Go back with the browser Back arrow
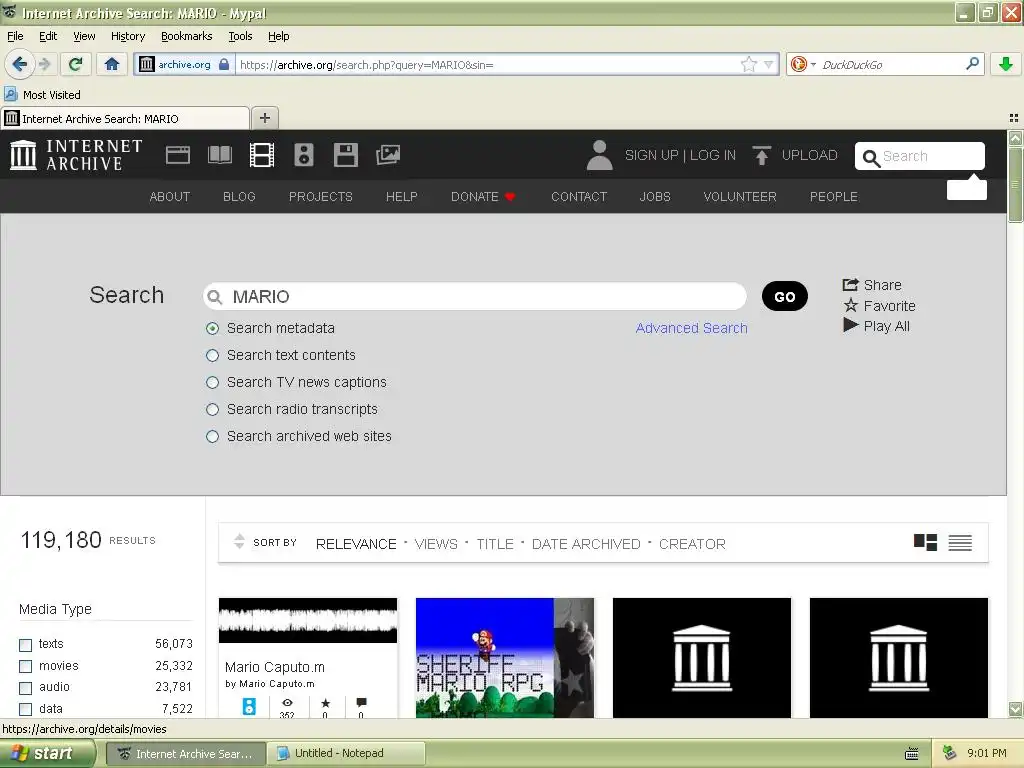Image resolution: width=1024 pixels, height=768 pixels. click(19, 64)
